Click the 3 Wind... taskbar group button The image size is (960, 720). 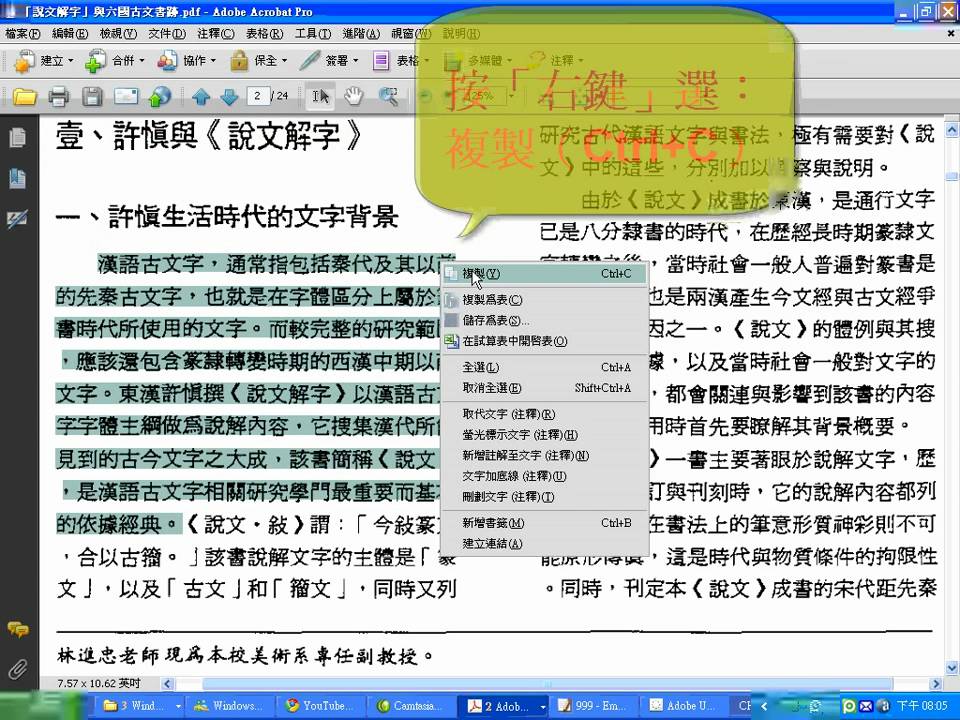coord(138,706)
